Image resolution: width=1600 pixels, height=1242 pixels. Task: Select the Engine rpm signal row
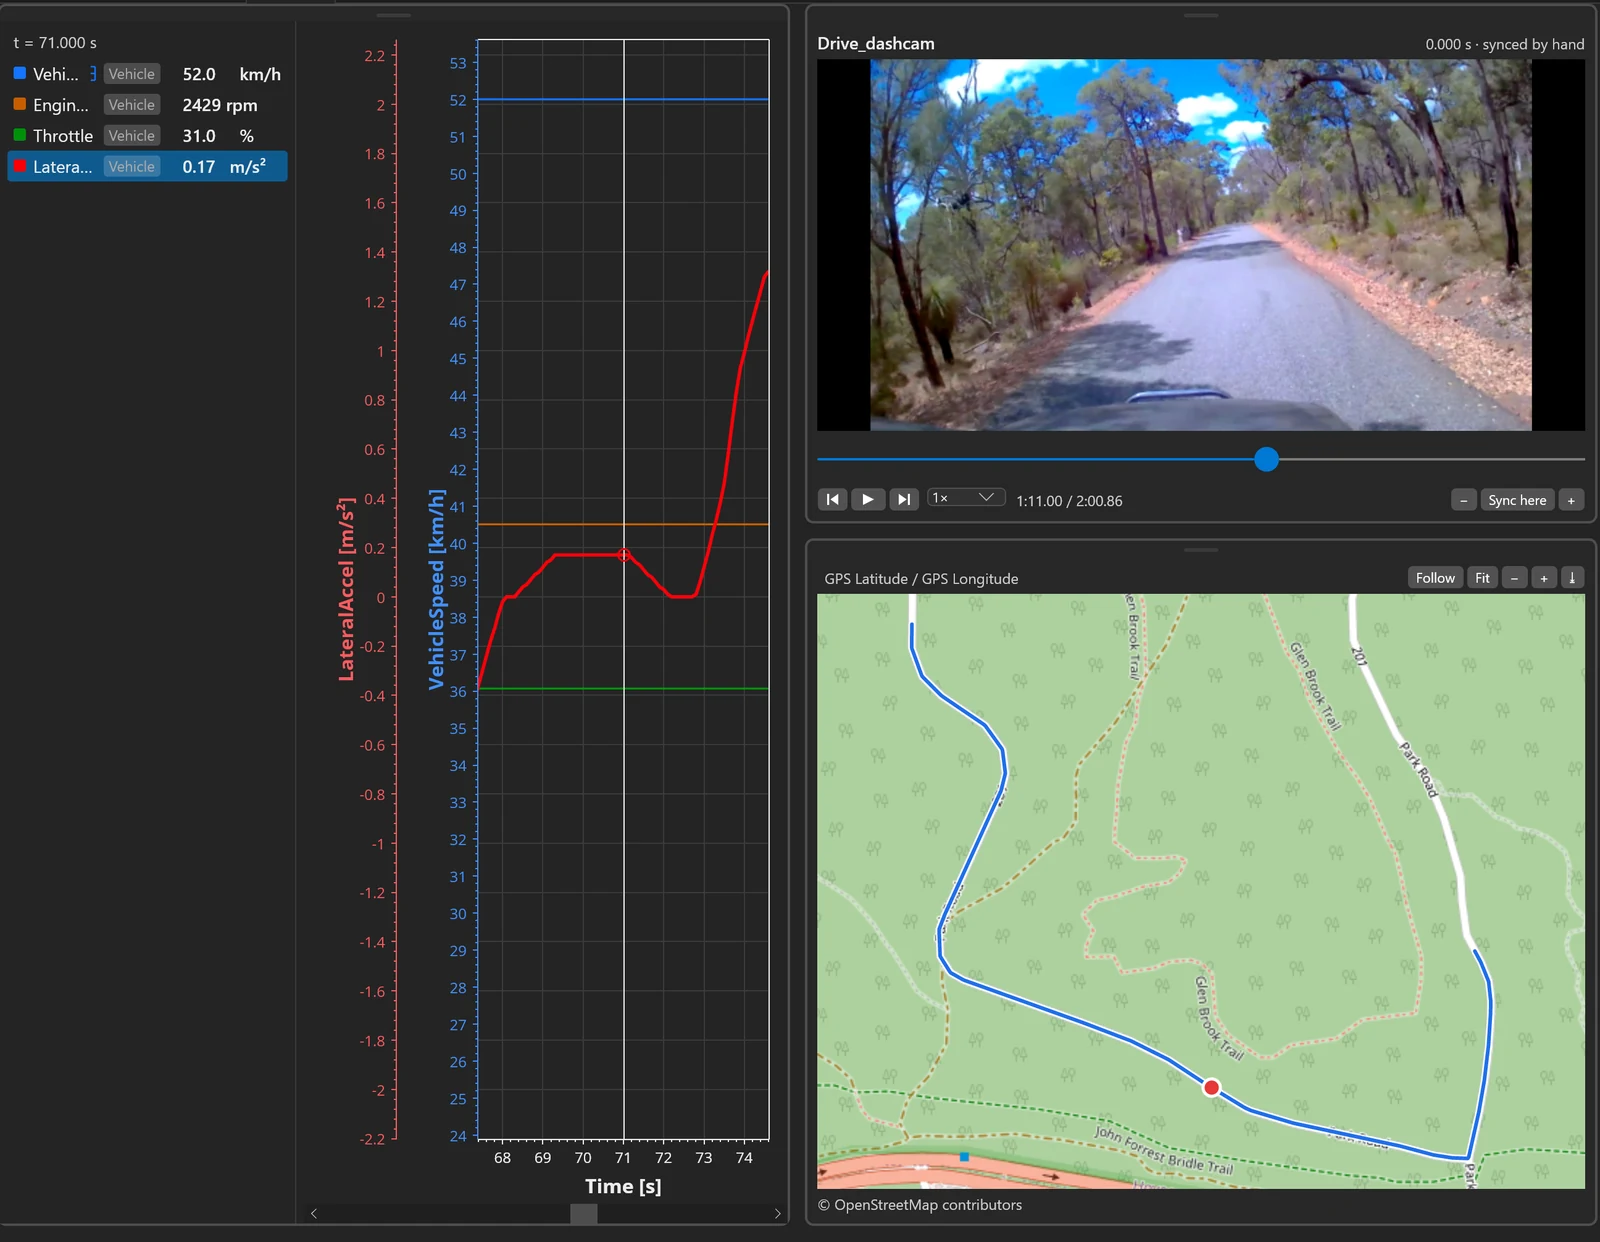click(x=147, y=105)
